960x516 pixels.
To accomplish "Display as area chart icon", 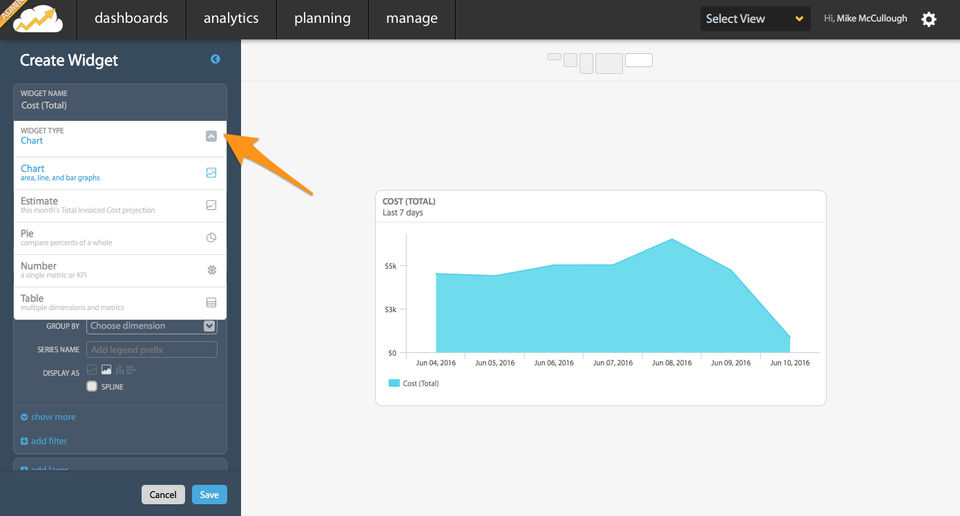I will pyautogui.click(x=107, y=370).
